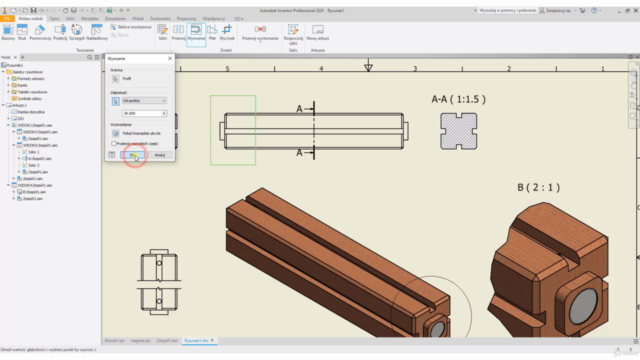
Task: Open the Plik file menu tab
Action: point(7,18)
